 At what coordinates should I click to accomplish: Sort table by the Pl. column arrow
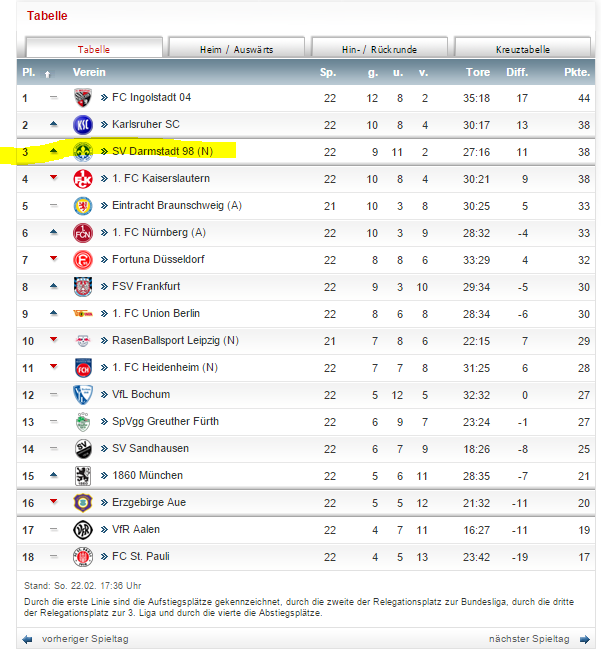(47, 74)
